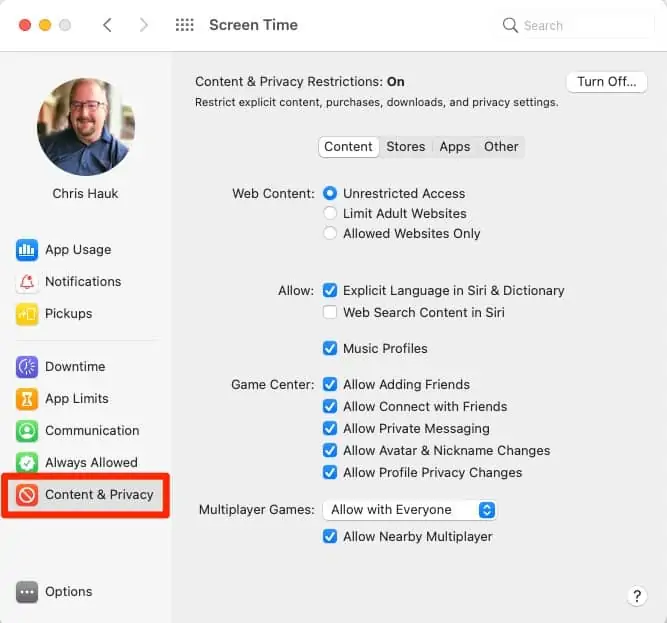
Task: Choose Limit Adult Websites option
Action: coord(330,213)
